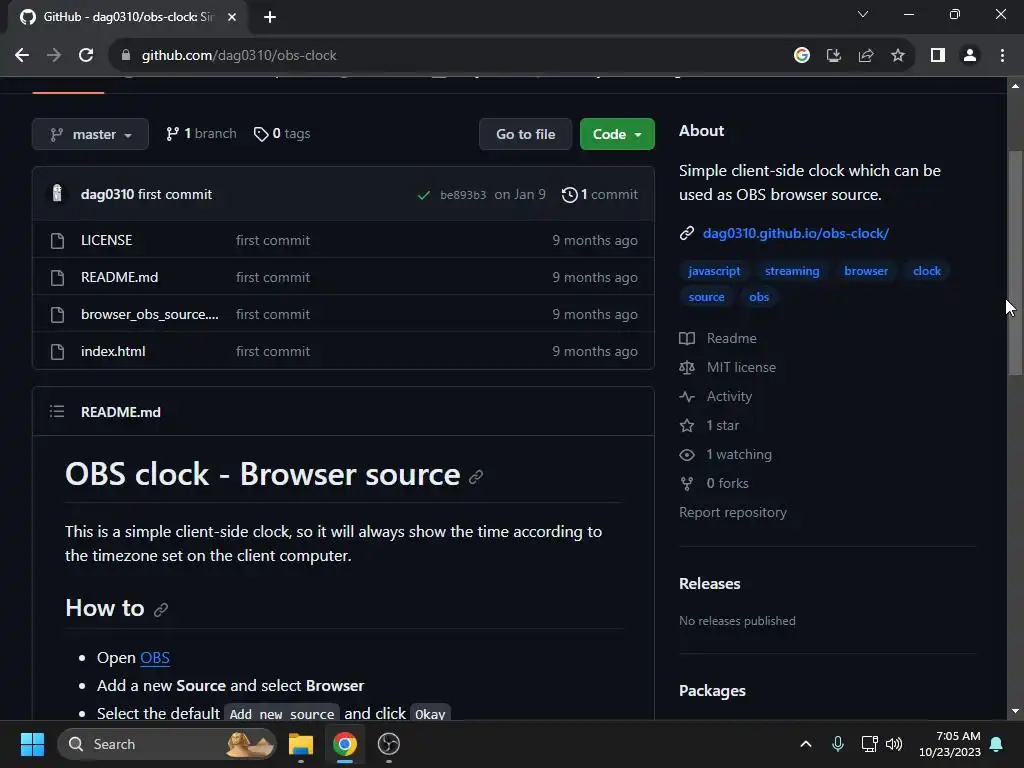View the 1 commit history link
Viewport: 1024px width, 768px height.
tap(600, 195)
